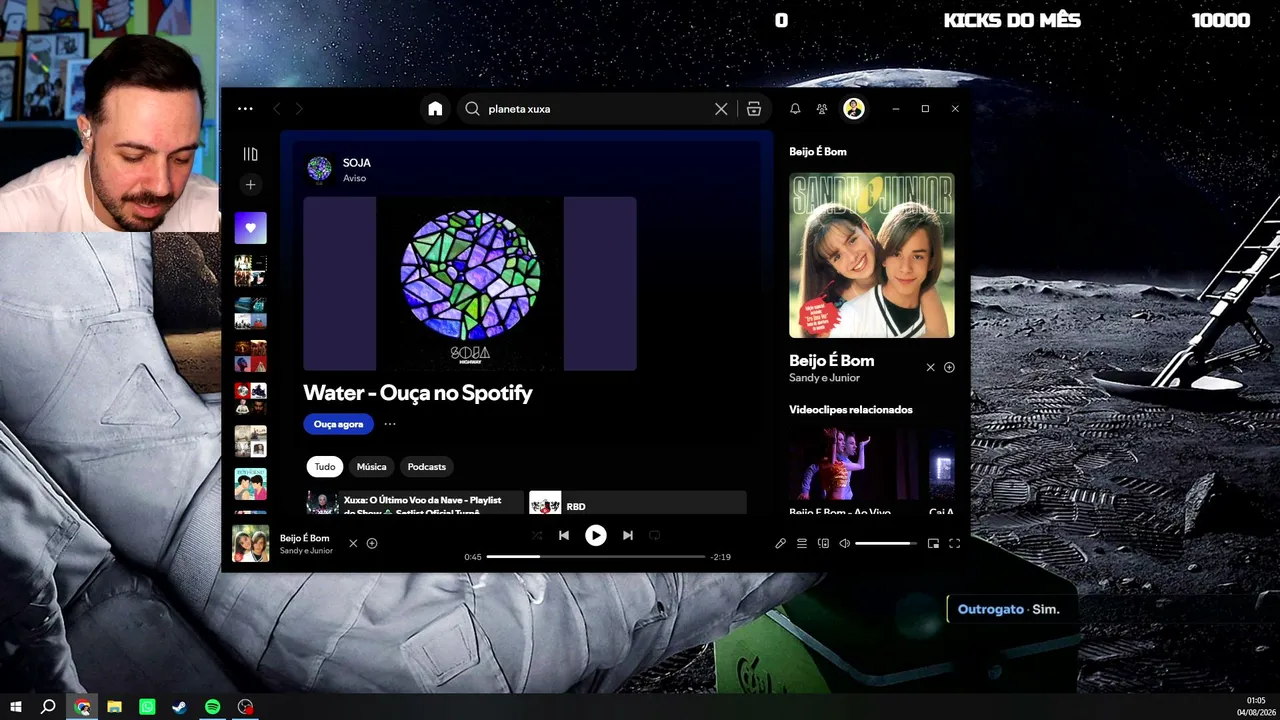1280x720 pixels.
Task: Open lyrics microphone icon
Action: coord(781,543)
